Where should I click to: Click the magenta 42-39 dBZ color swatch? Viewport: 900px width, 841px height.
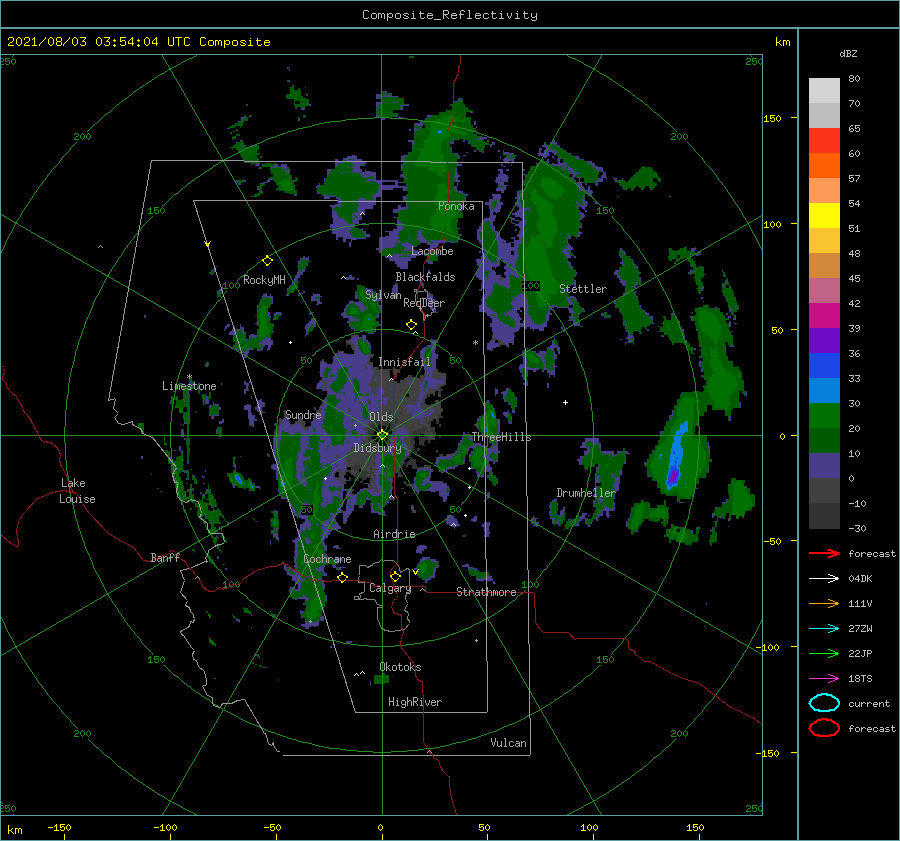coord(824,316)
